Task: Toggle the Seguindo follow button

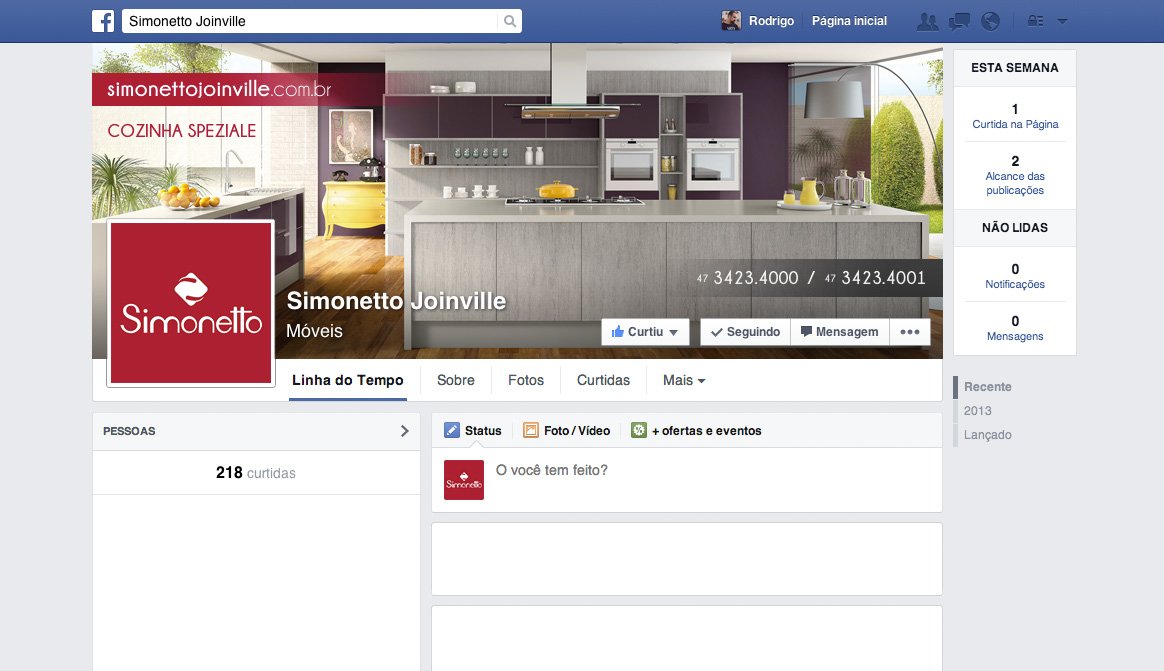Action: (745, 332)
